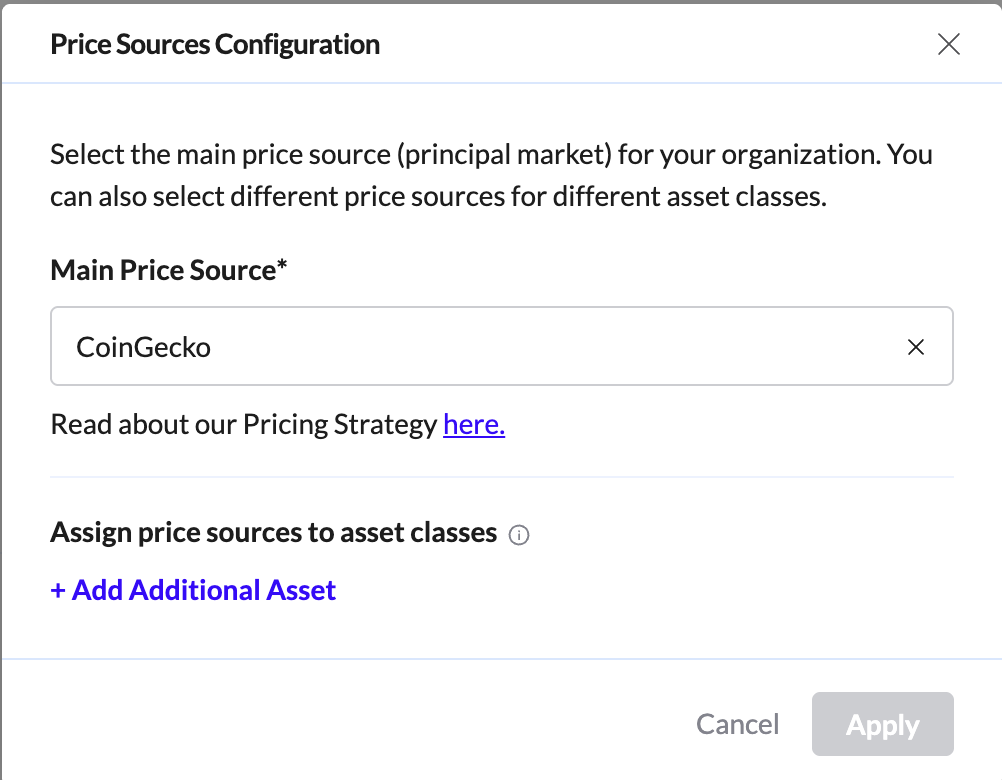
Task: Clear the CoinGecko selection
Action: 915,347
